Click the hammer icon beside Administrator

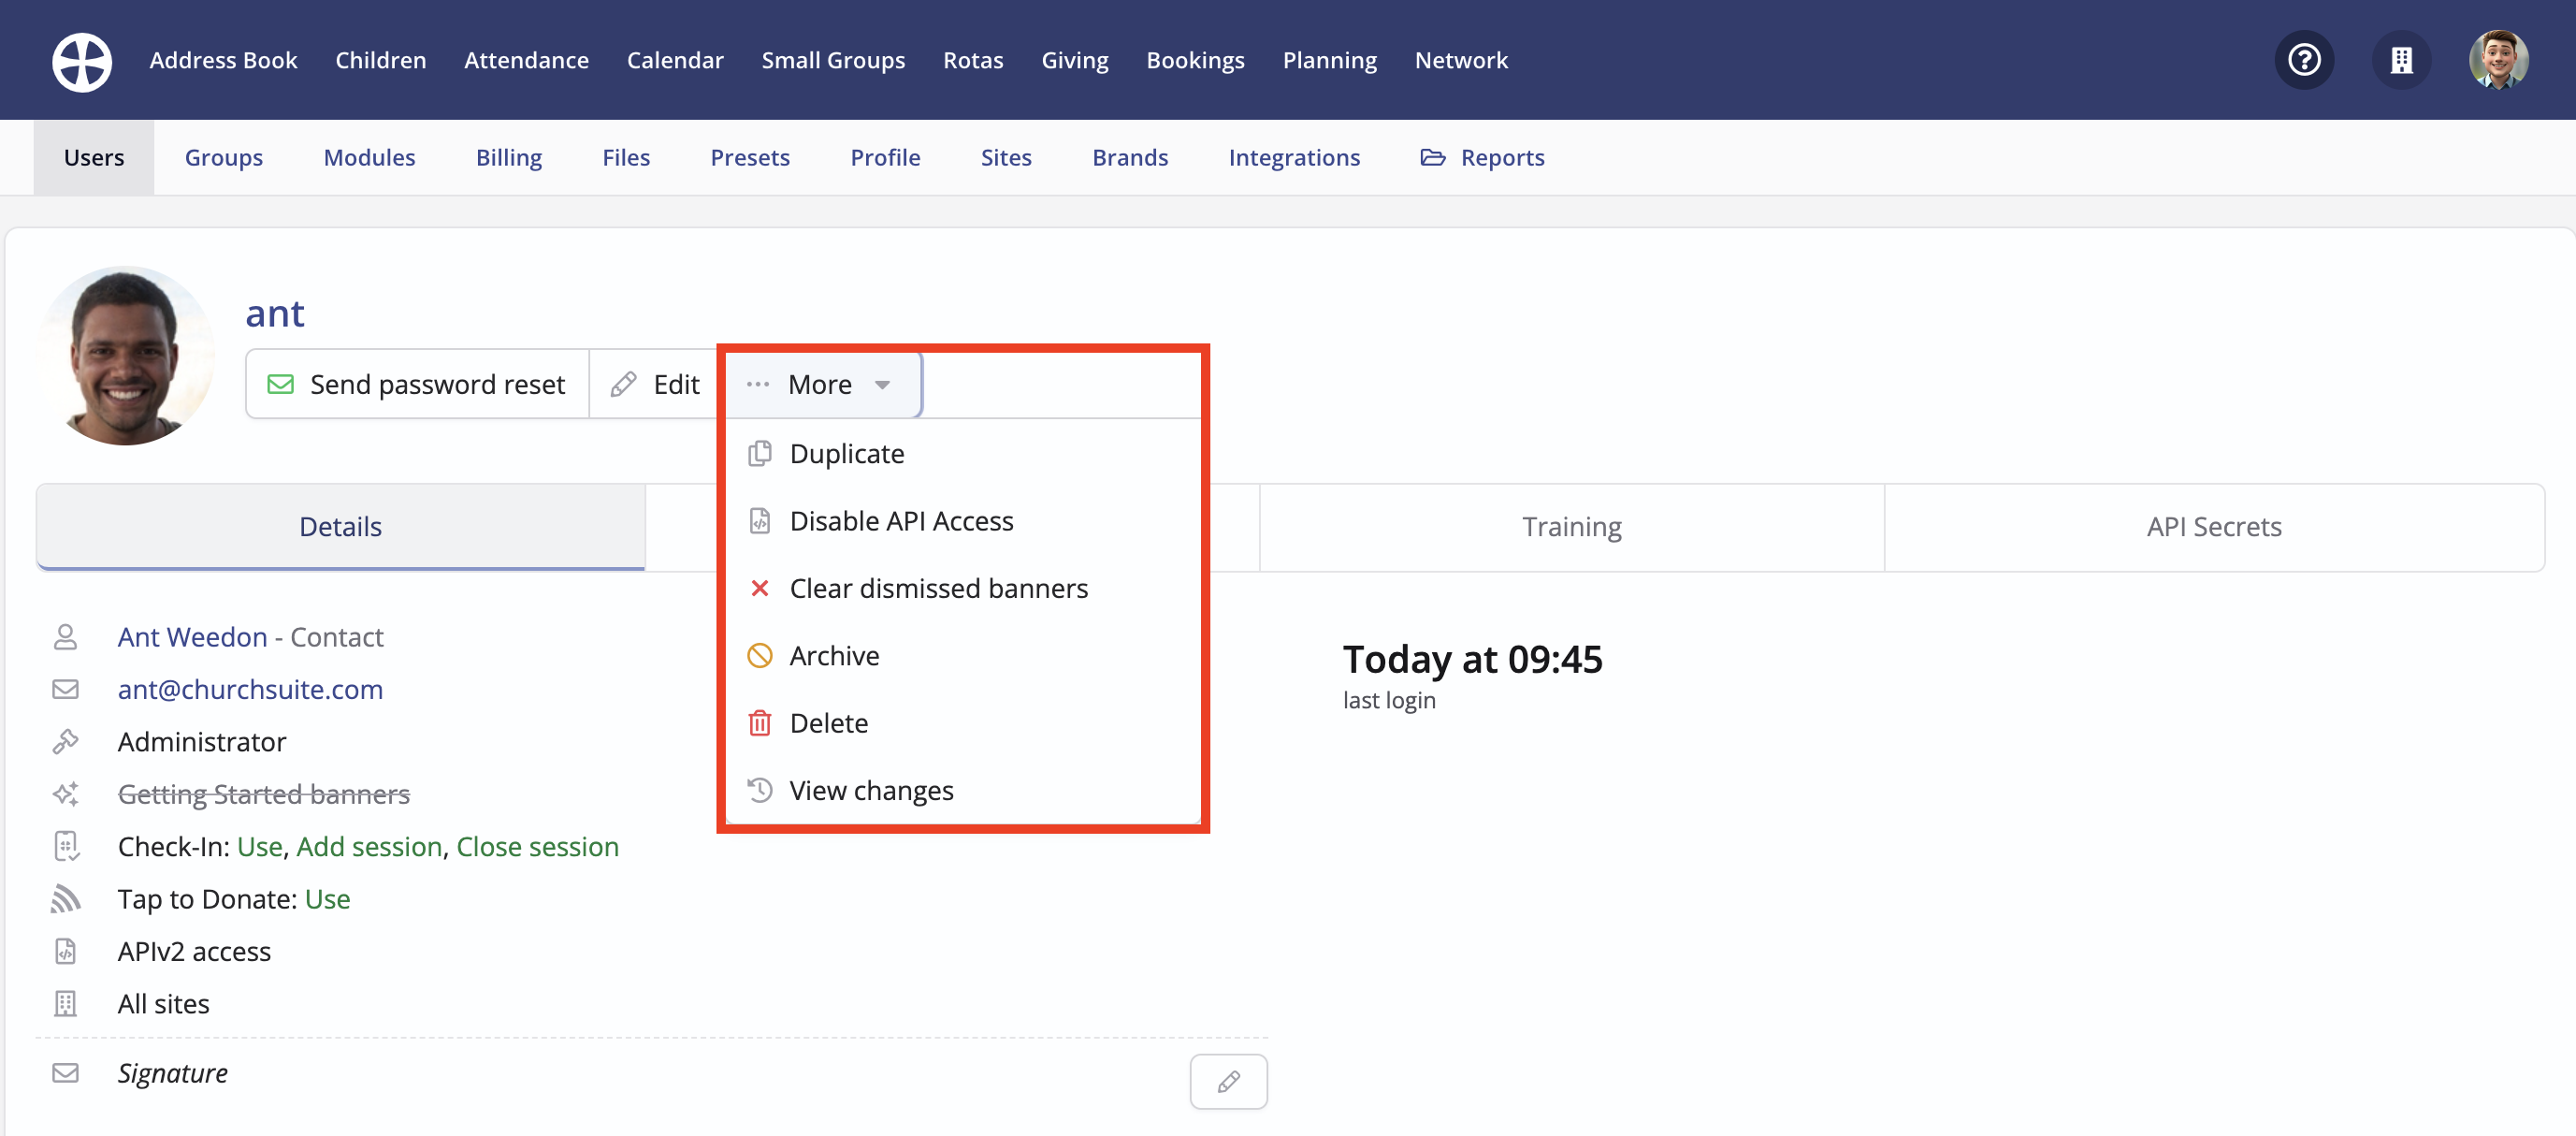click(x=65, y=741)
